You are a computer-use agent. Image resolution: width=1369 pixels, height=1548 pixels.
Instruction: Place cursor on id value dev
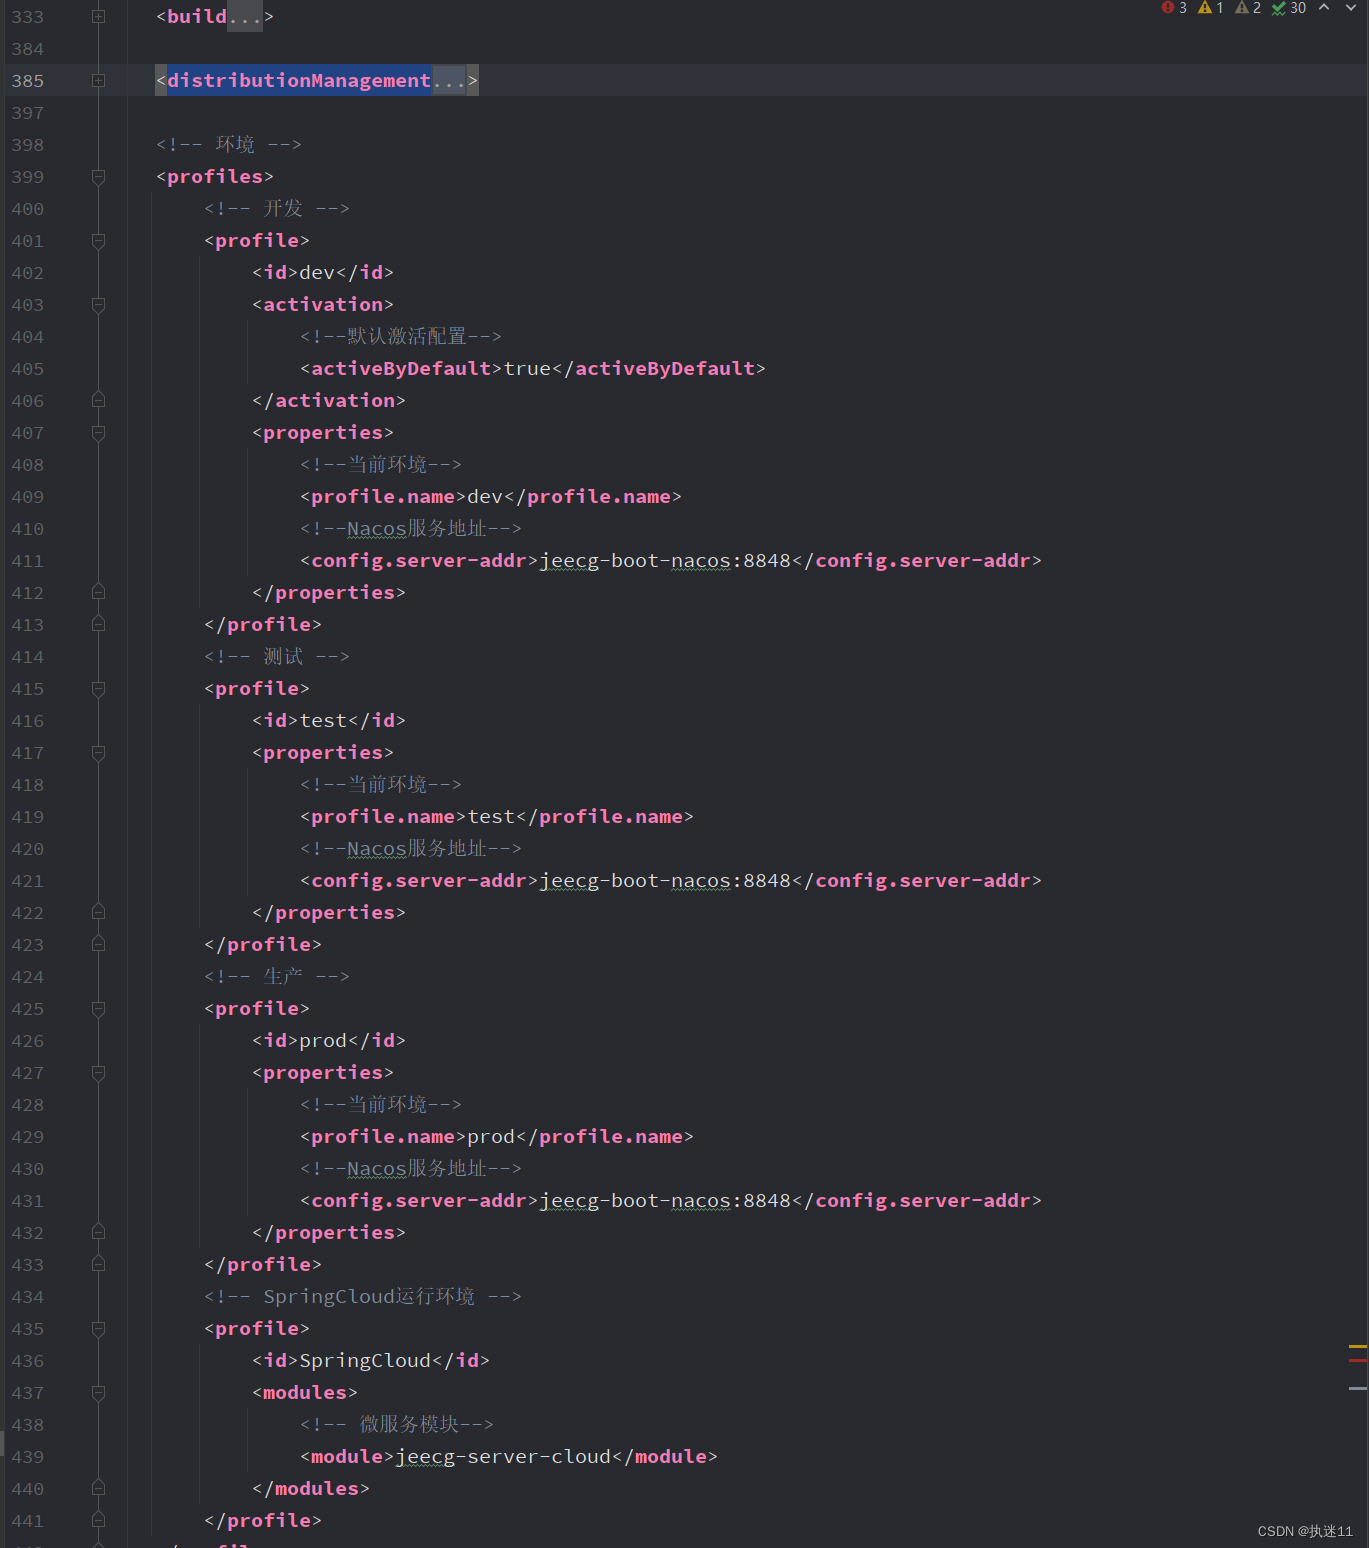click(317, 272)
